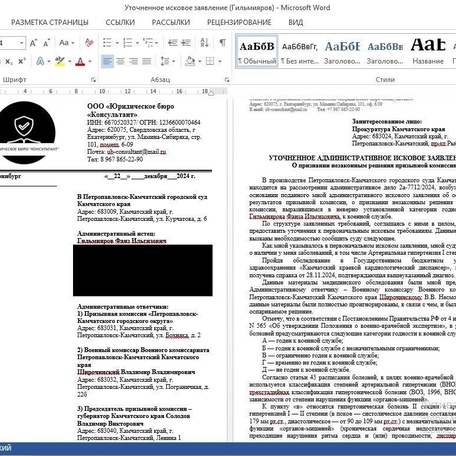456x456 pixels.
Task: Apply bulleted list formatting
Action: click(107, 43)
